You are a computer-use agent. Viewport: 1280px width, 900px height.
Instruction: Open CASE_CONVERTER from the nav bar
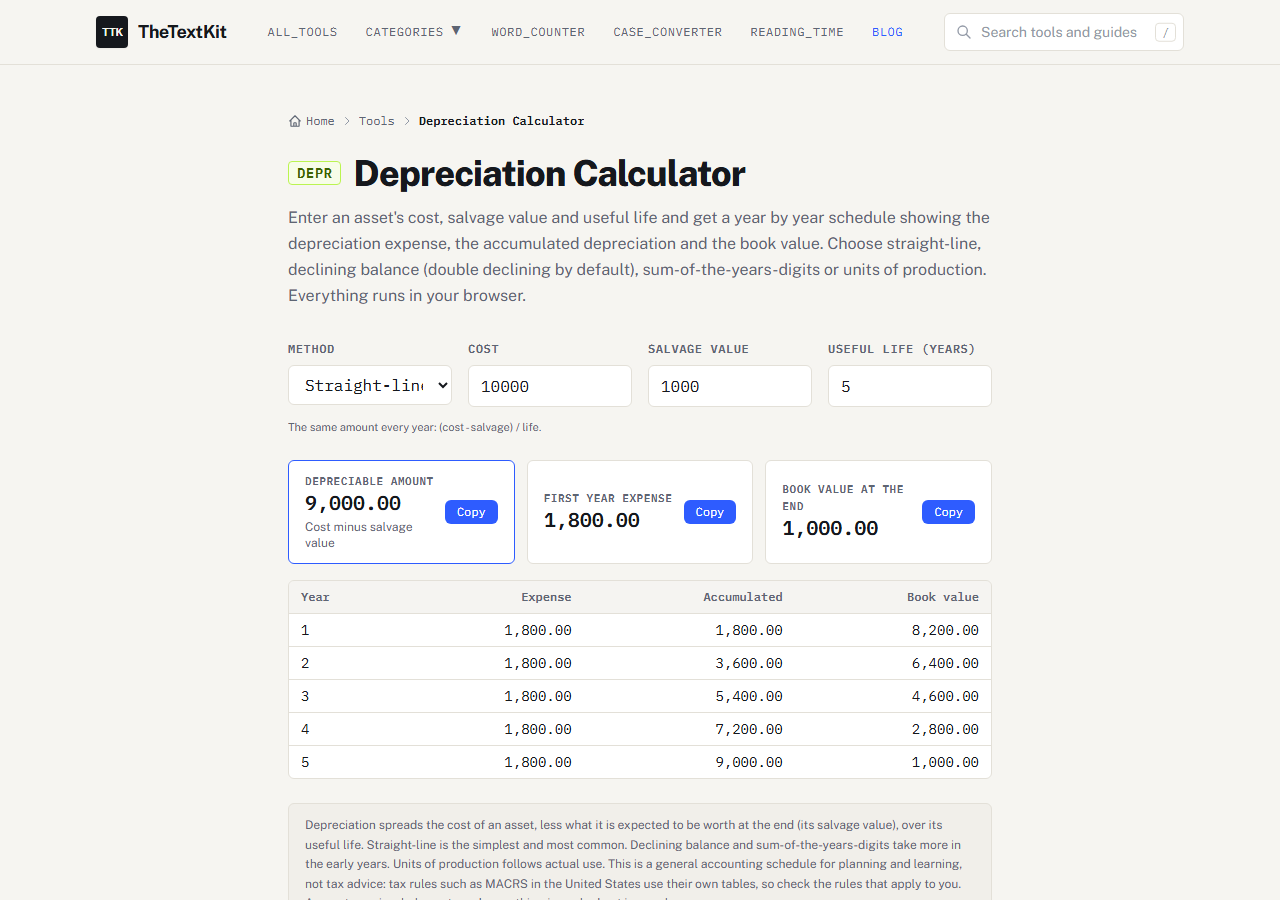(x=668, y=32)
